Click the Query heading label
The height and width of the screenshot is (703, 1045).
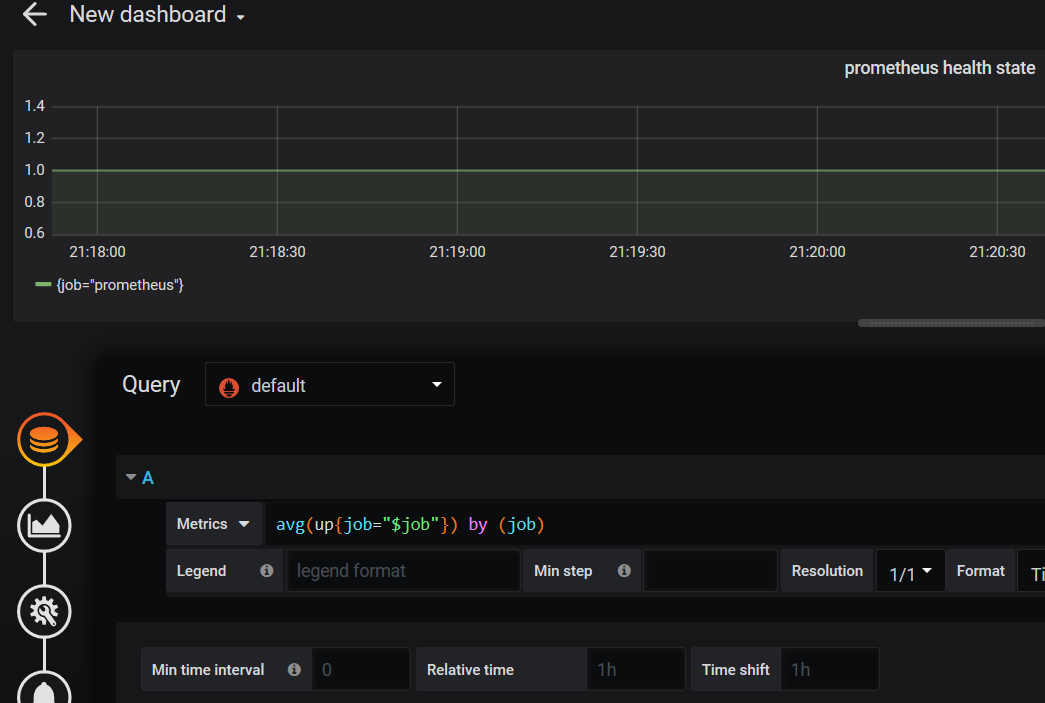click(x=151, y=384)
